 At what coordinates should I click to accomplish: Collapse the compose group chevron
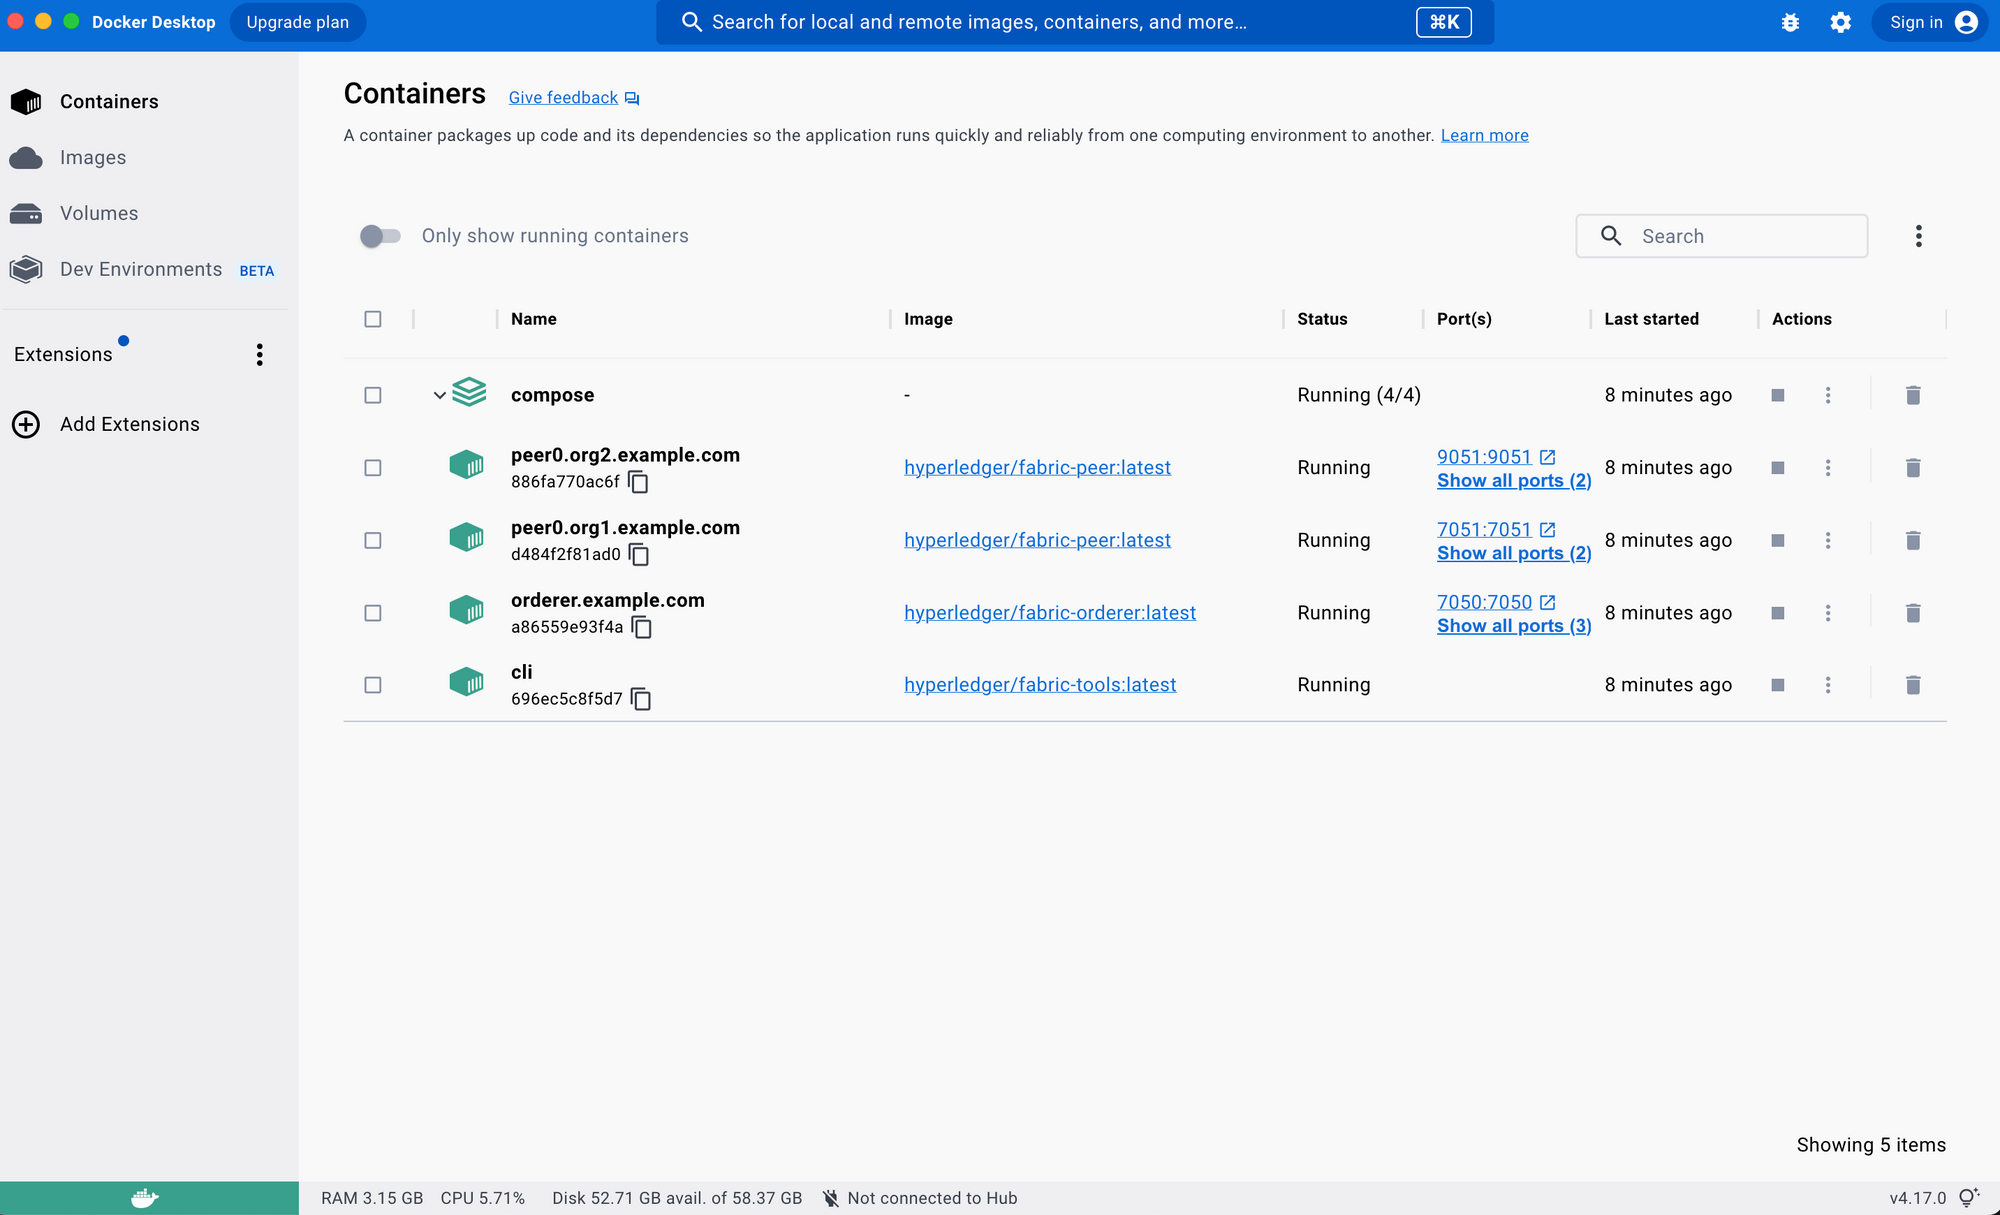coord(439,395)
